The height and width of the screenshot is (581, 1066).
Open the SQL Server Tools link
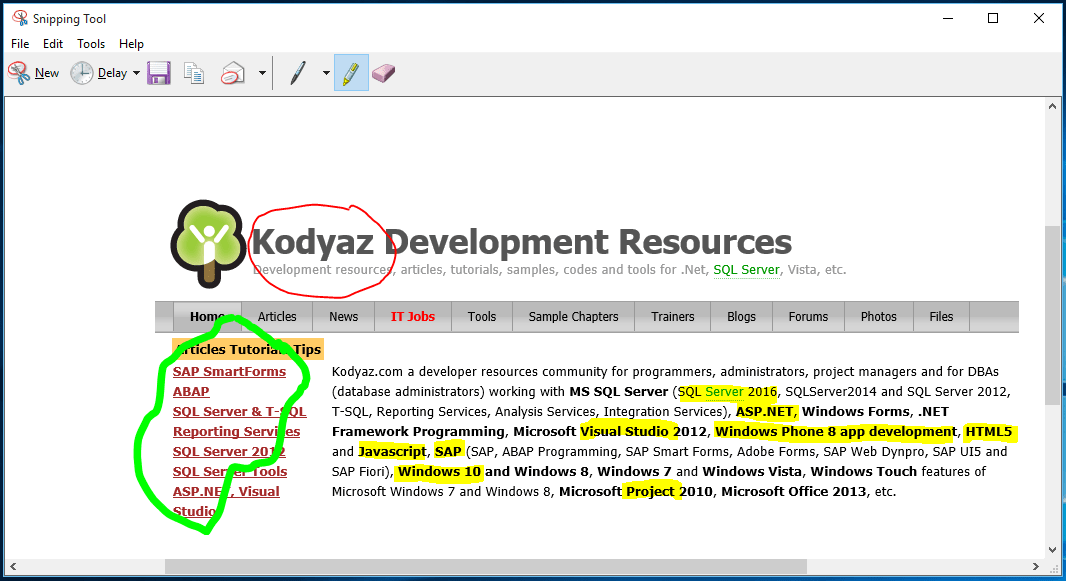(x=230, y=472)
